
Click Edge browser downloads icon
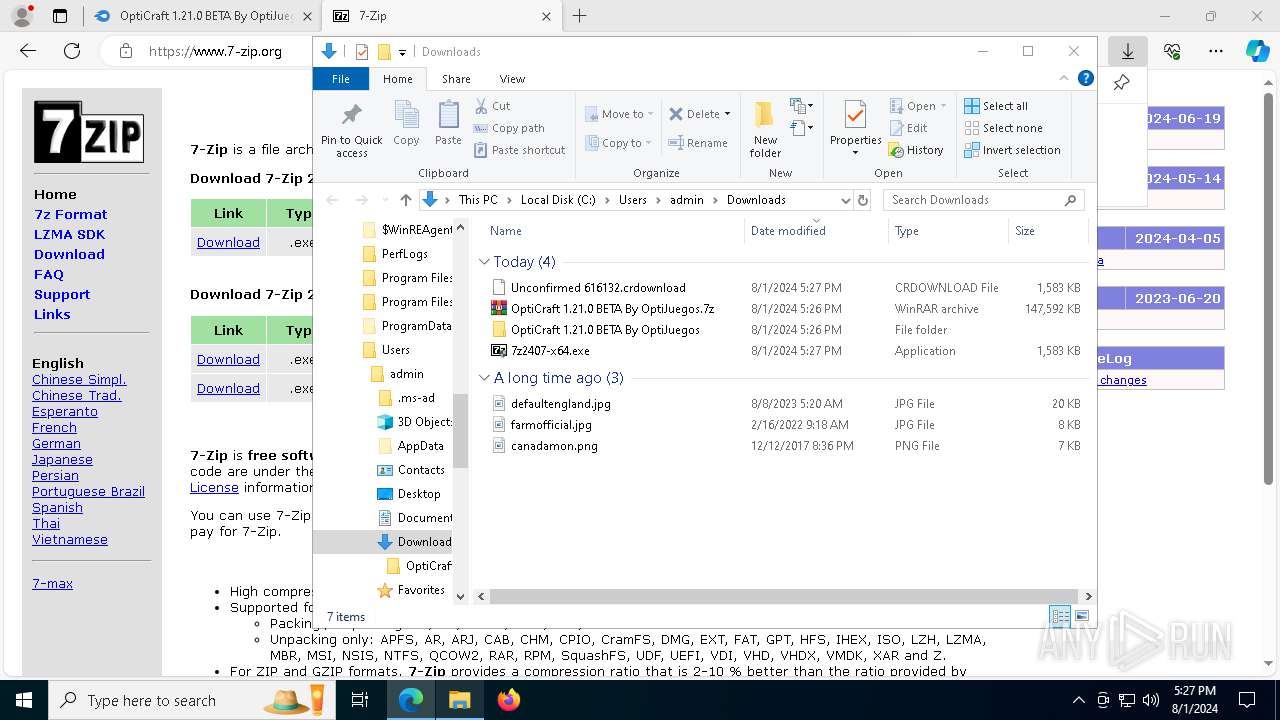[x=1127, y=51]
